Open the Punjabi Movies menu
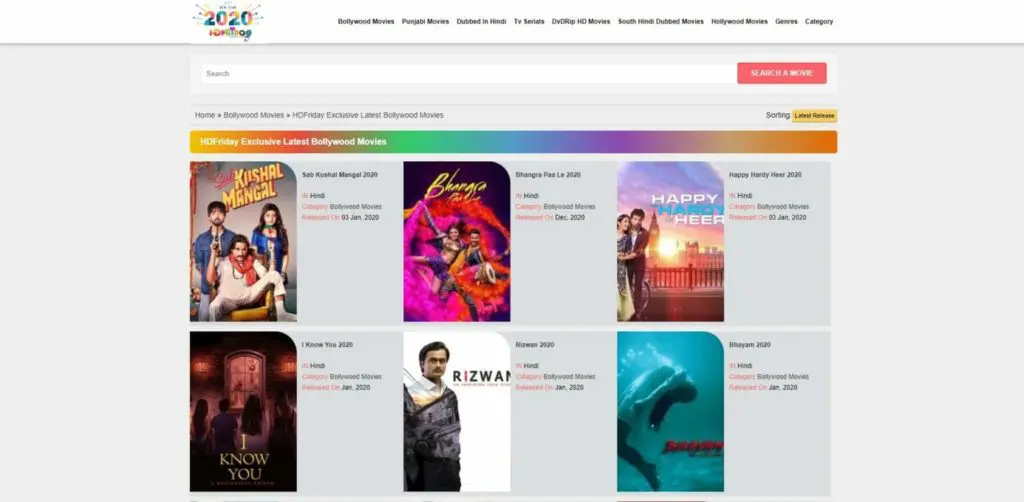 click(425, 22)
